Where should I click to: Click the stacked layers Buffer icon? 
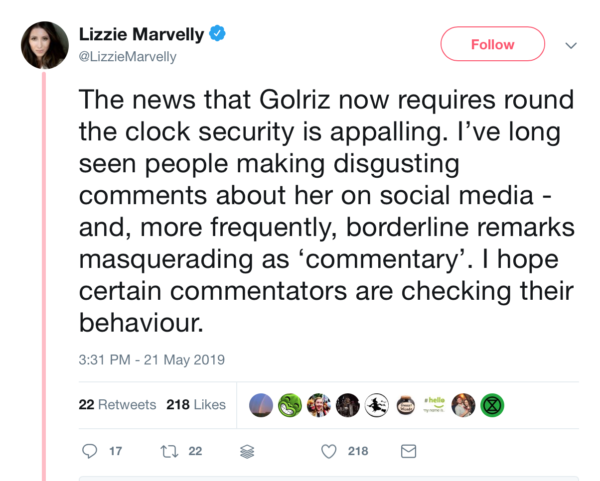click(248, 452)
